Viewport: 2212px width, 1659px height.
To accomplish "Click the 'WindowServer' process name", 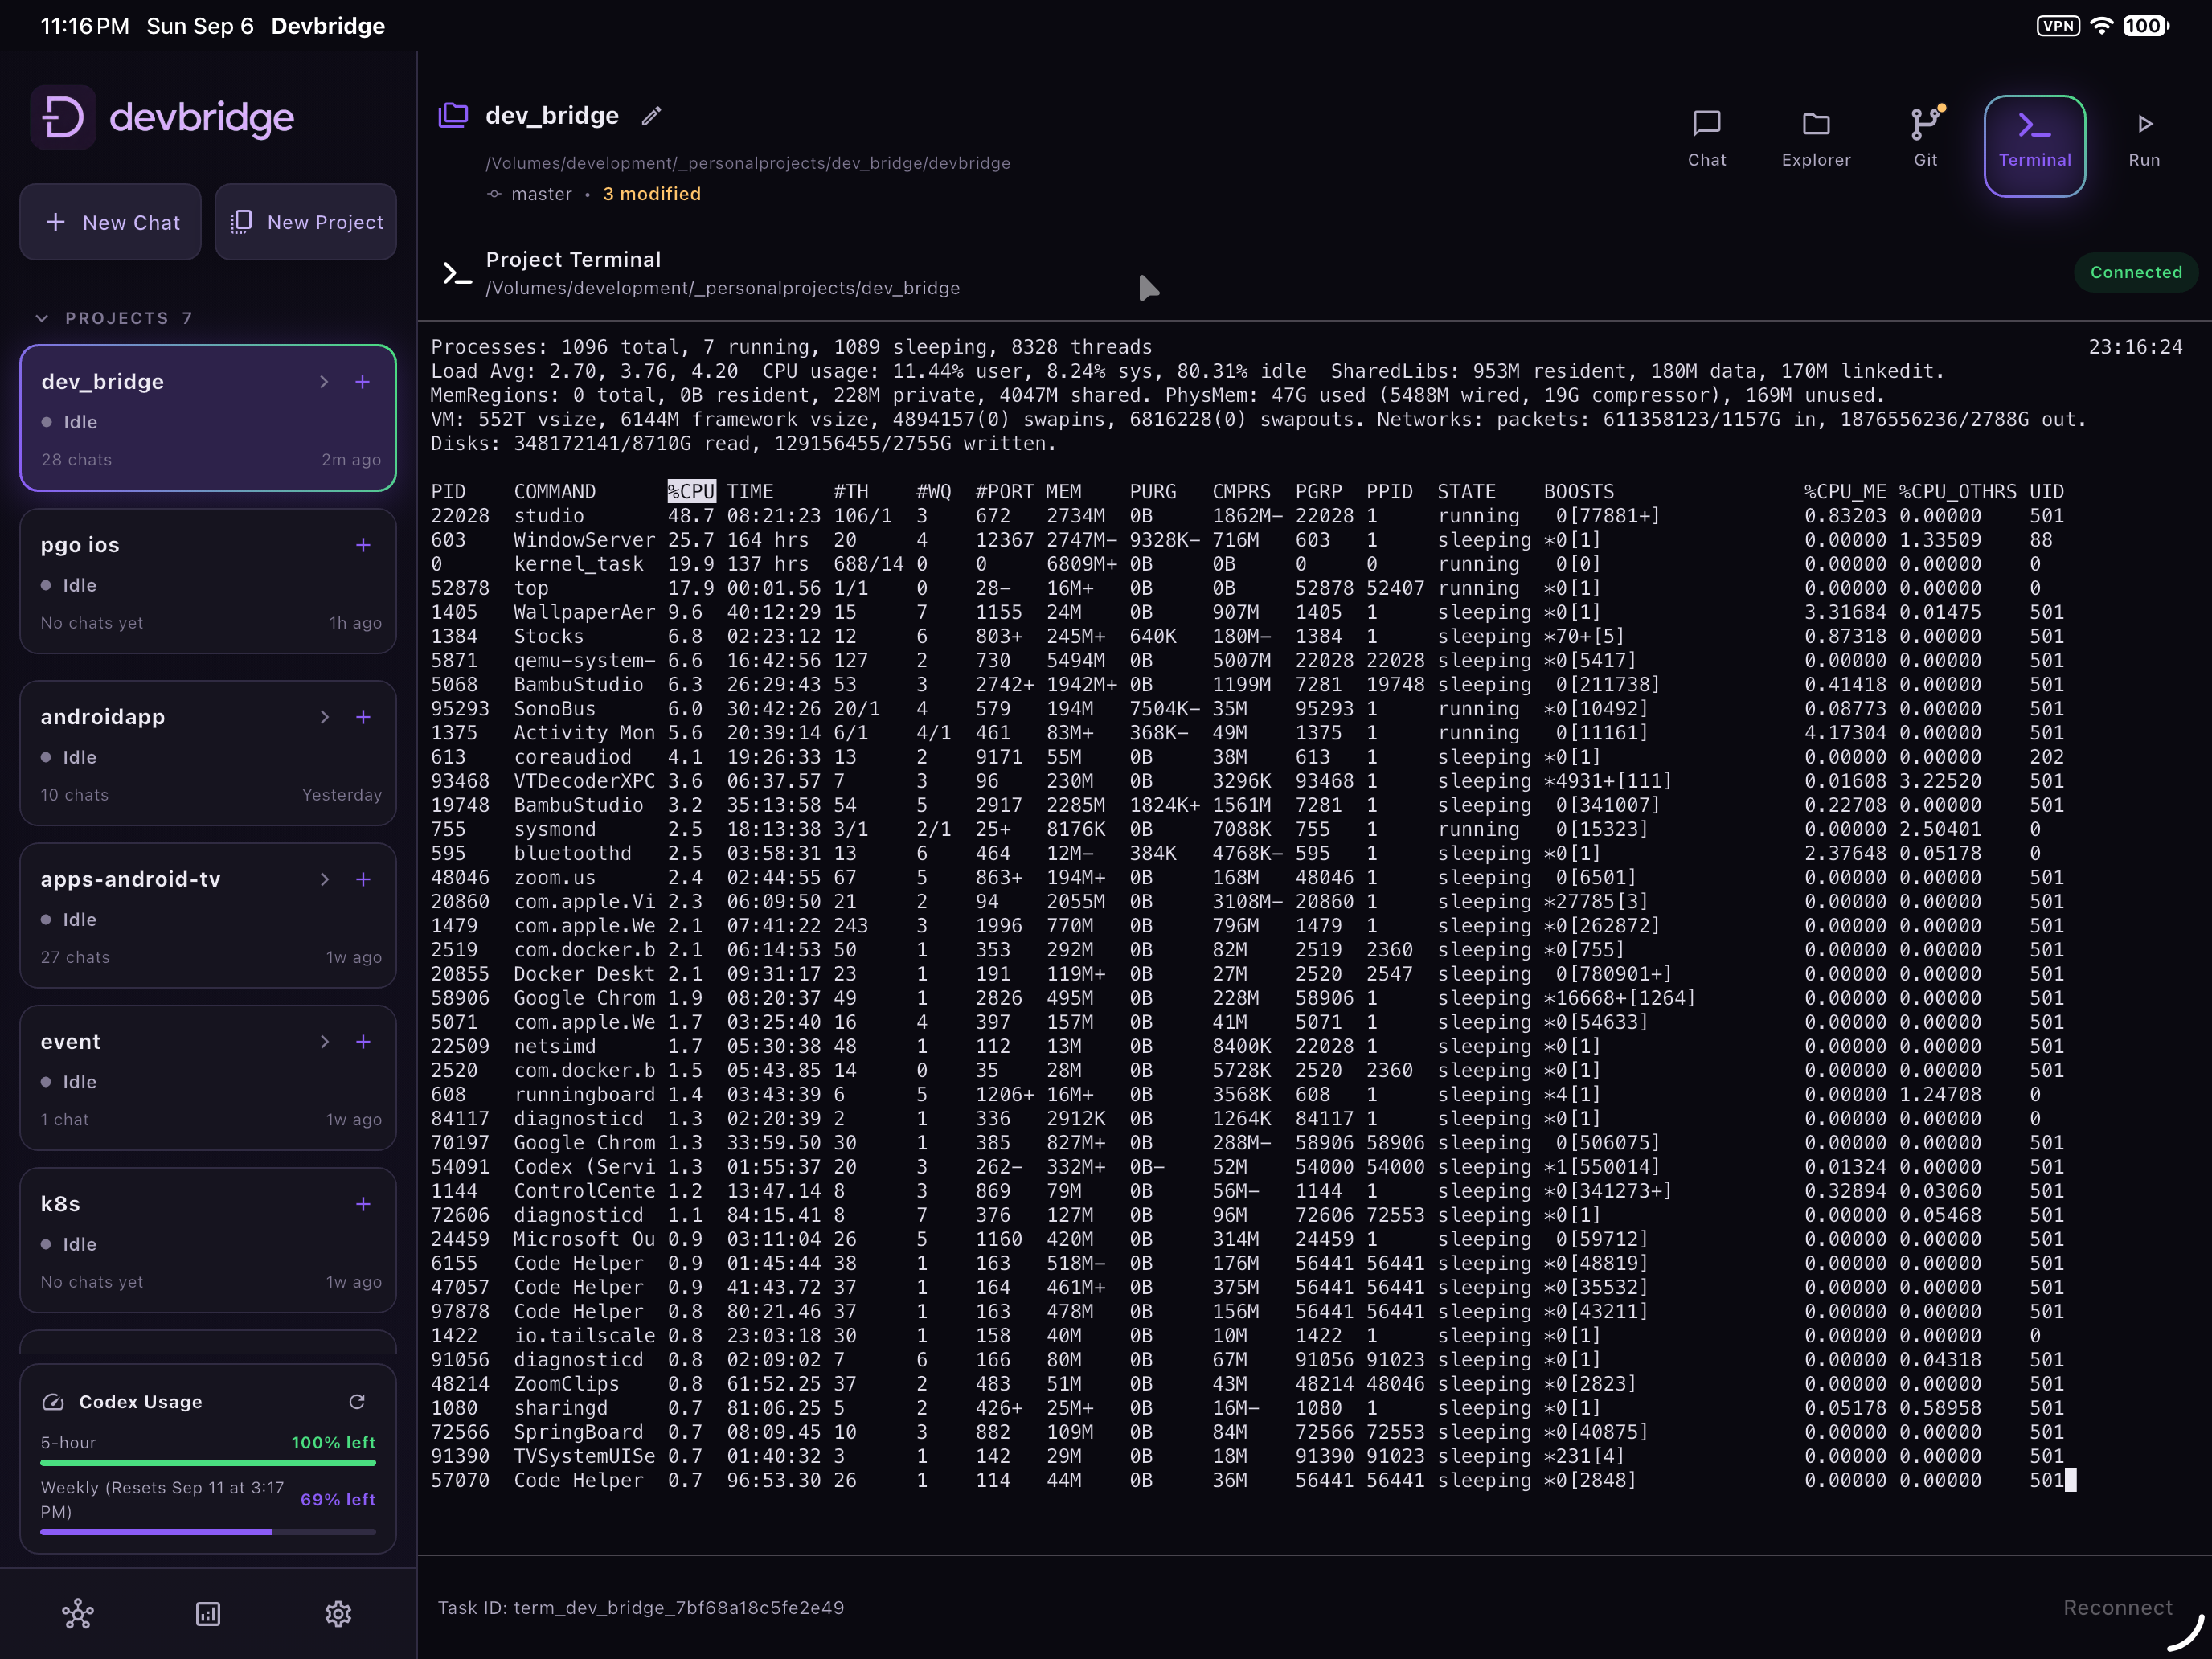I will coord(585,540).
